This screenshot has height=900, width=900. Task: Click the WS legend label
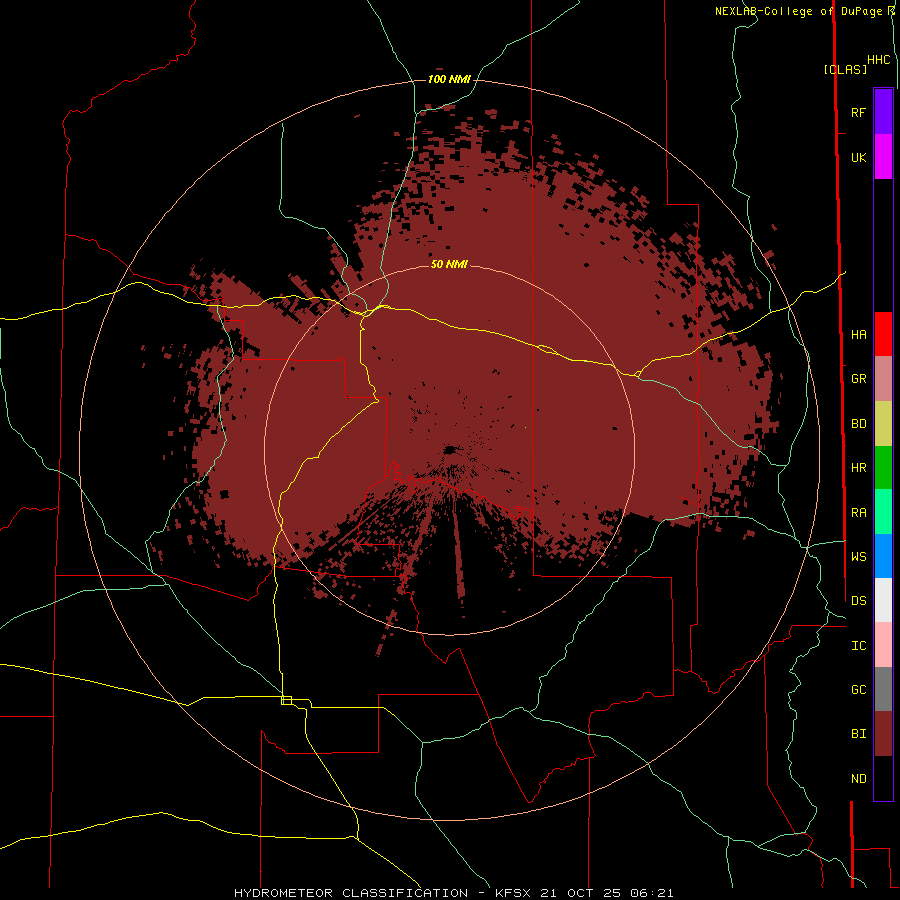coord(858,556)
